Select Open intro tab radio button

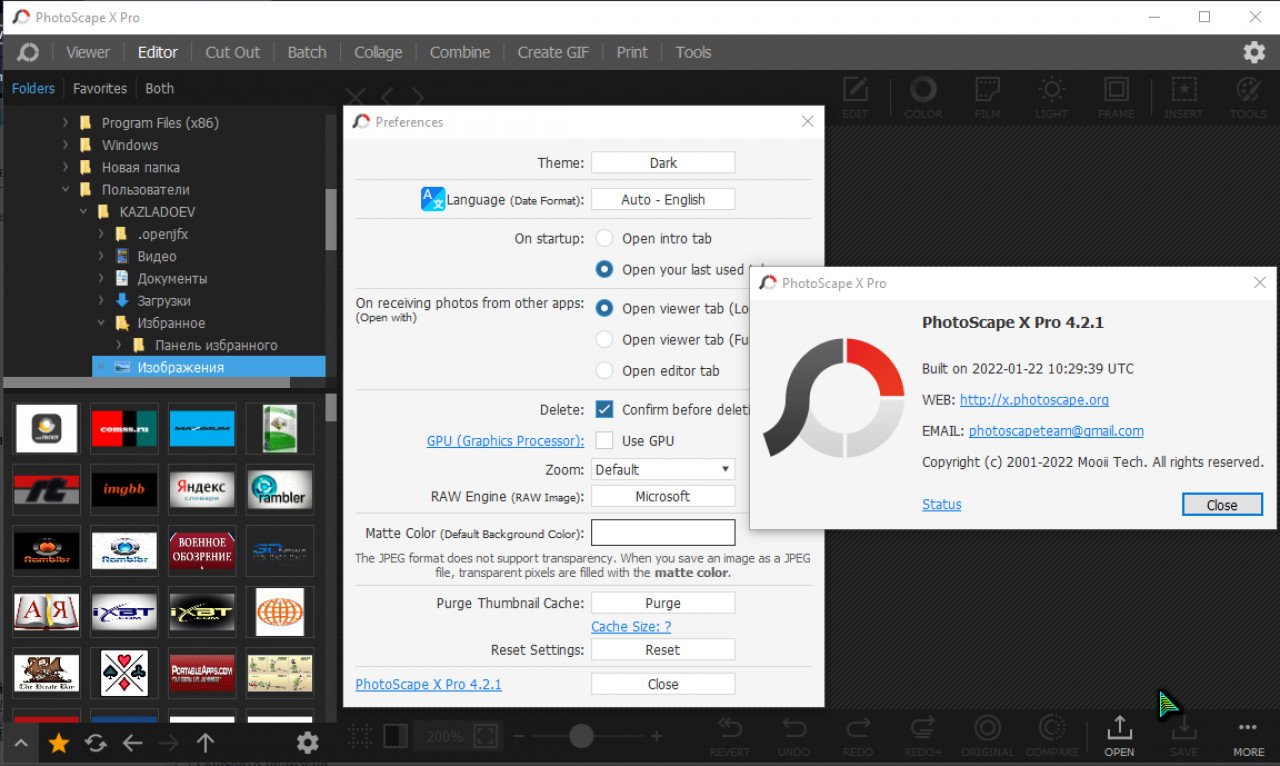click(x=604, y=238)
